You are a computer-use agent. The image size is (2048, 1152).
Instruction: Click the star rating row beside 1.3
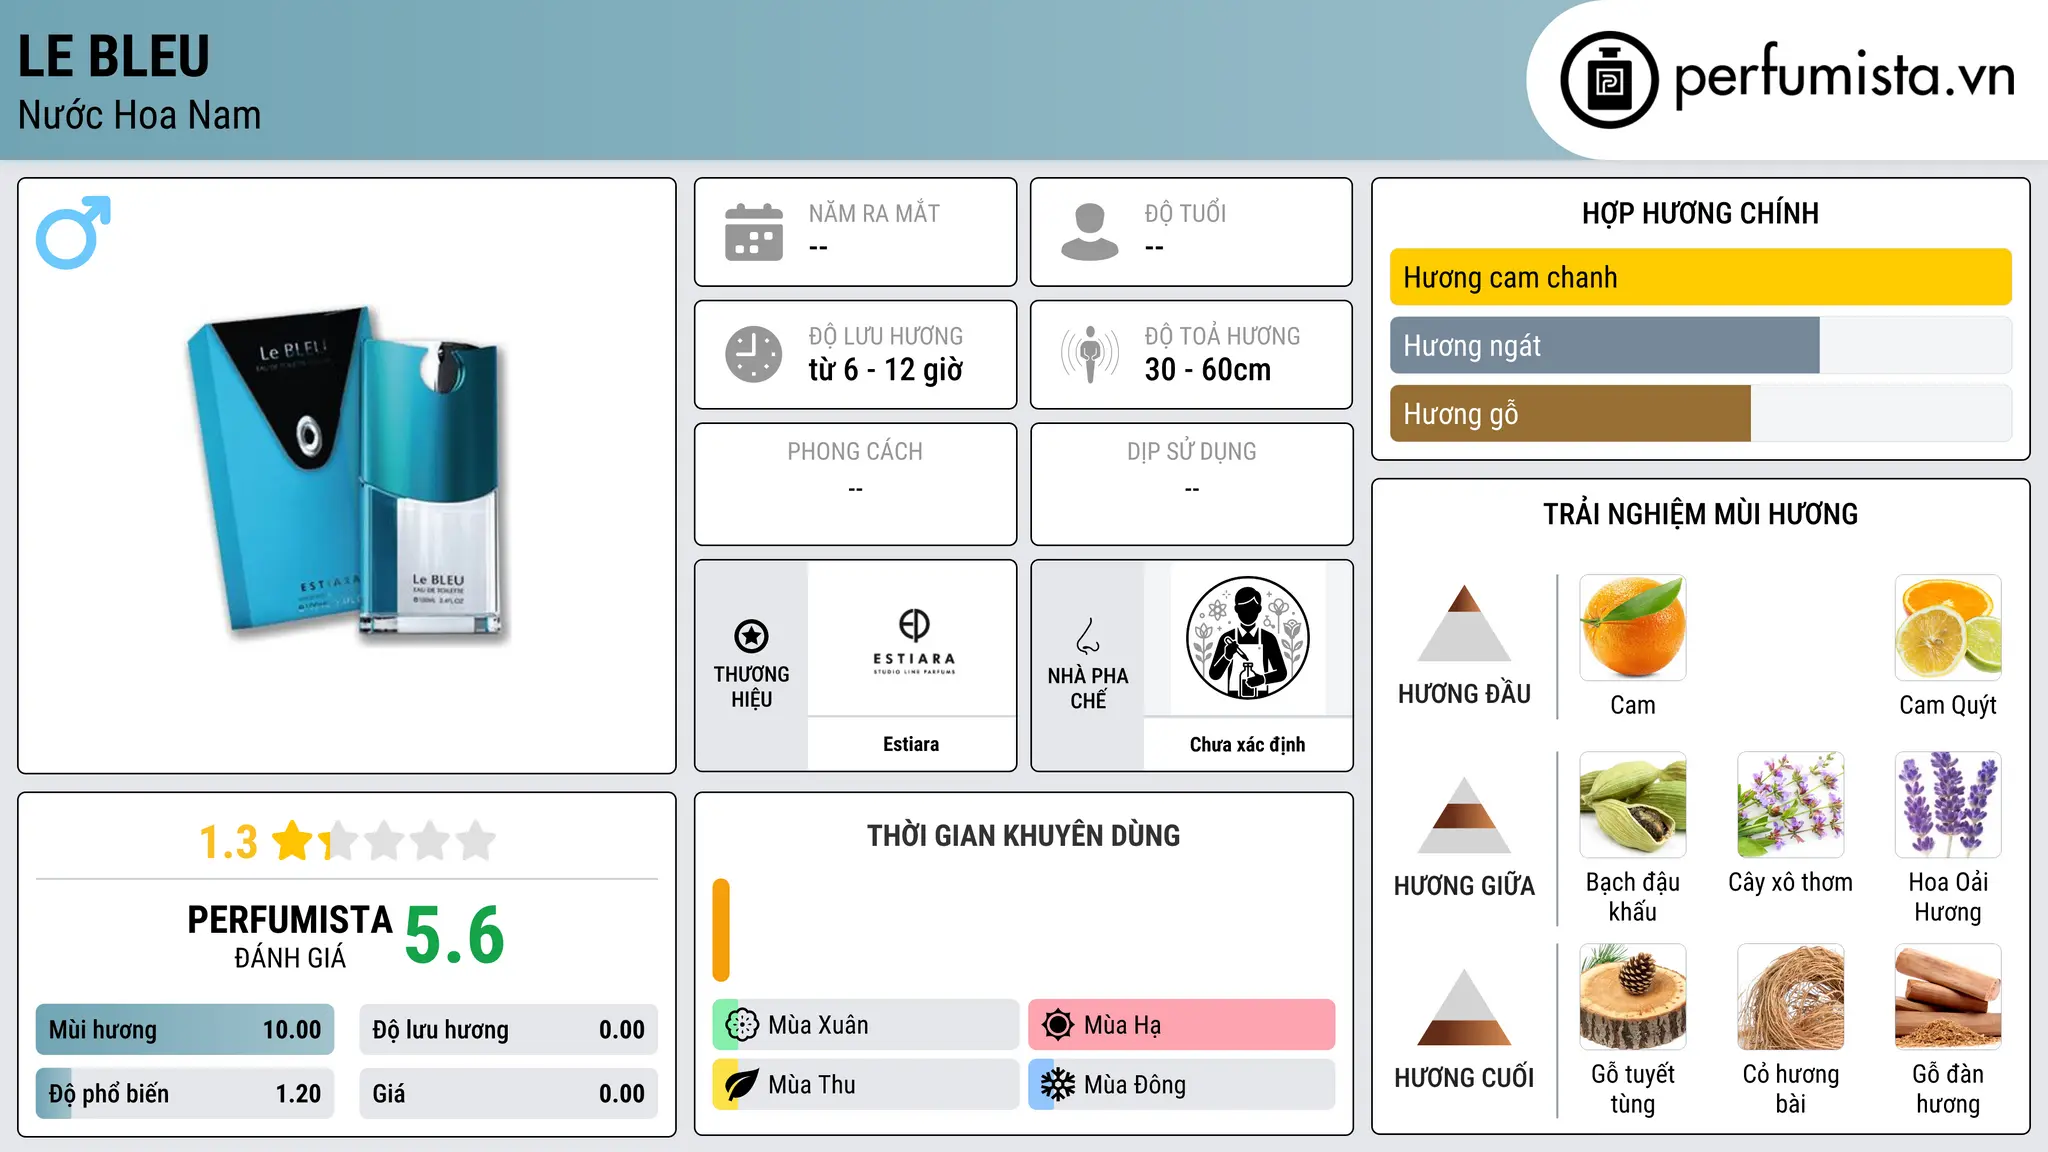[x=385, y=841]
